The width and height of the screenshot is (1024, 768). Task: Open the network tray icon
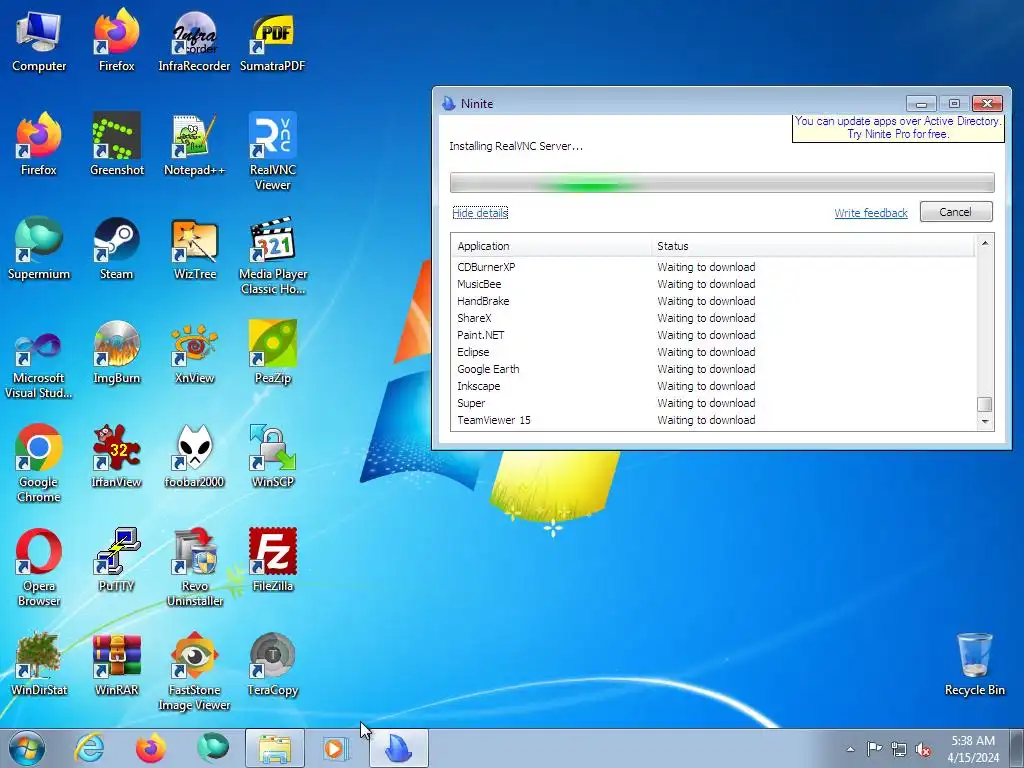click(899, 749)
